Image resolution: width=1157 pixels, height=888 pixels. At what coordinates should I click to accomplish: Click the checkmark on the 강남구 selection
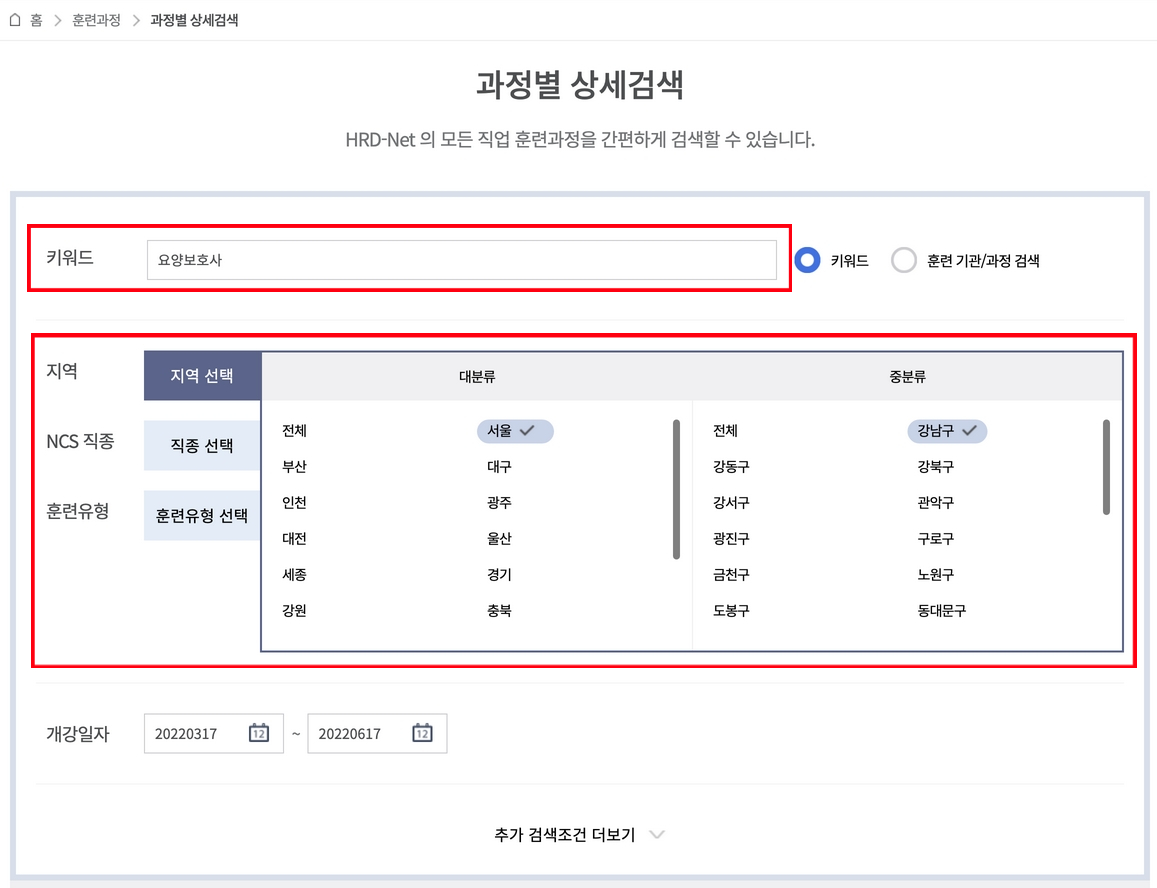coord(970,431)
